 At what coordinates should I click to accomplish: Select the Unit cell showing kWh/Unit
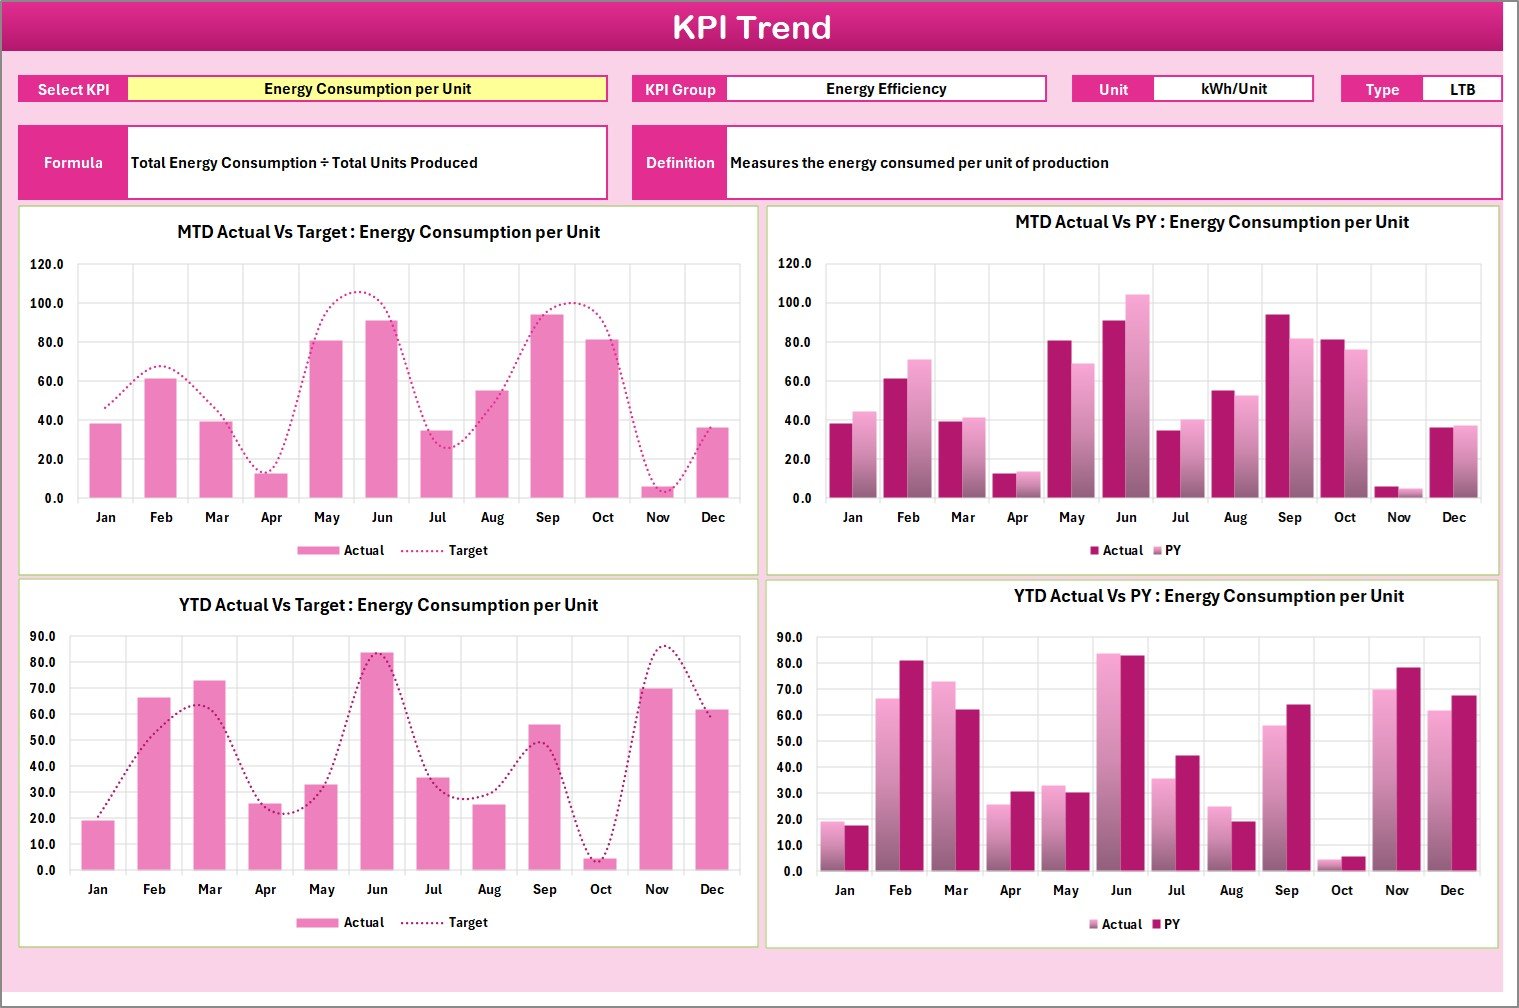click(x=1232, y=89)
